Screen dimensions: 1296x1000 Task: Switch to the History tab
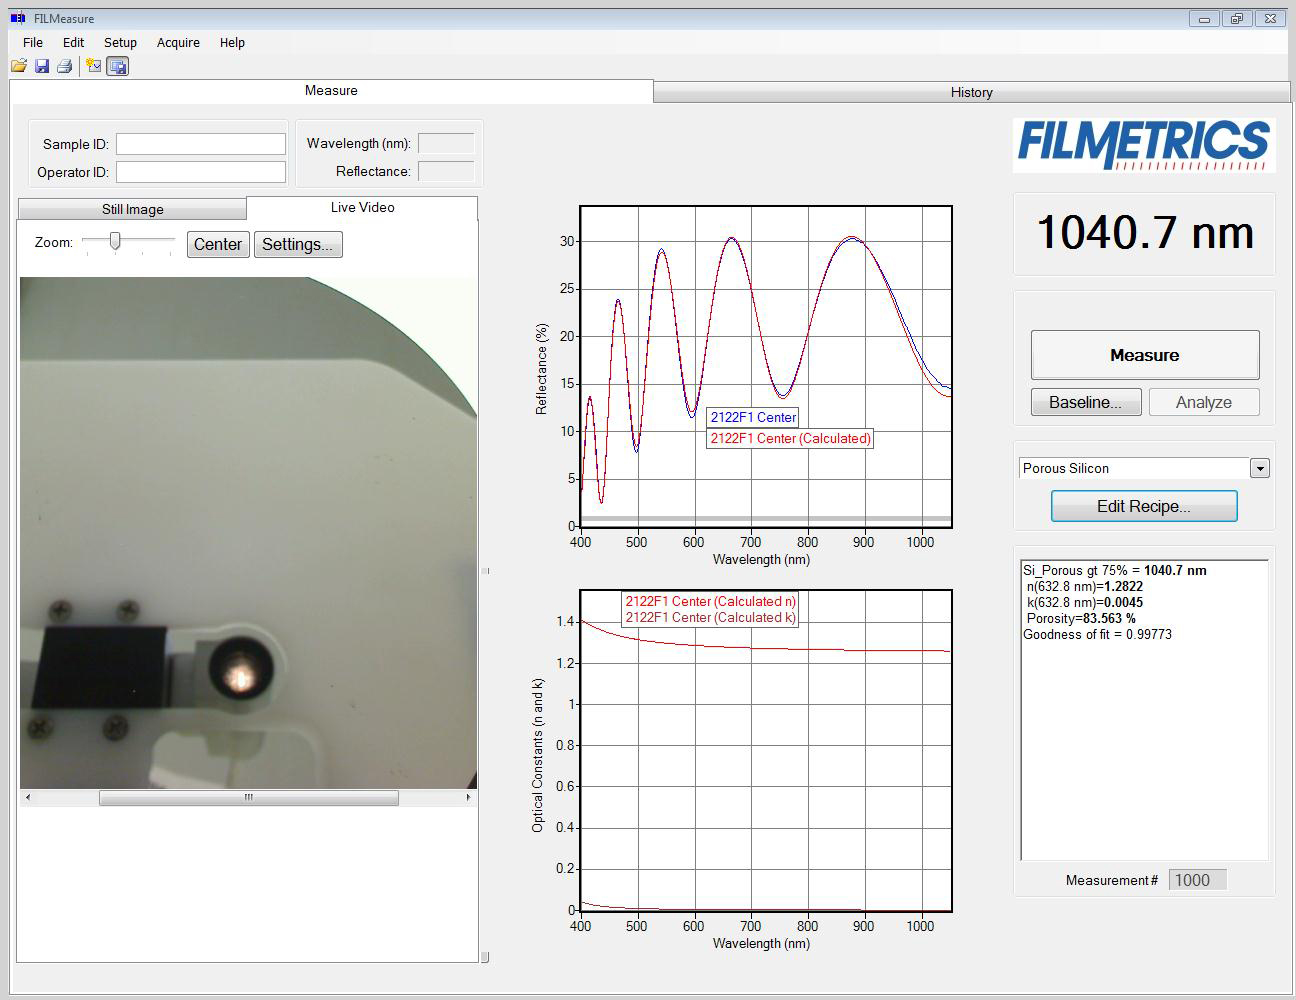(x=972, y=92)
